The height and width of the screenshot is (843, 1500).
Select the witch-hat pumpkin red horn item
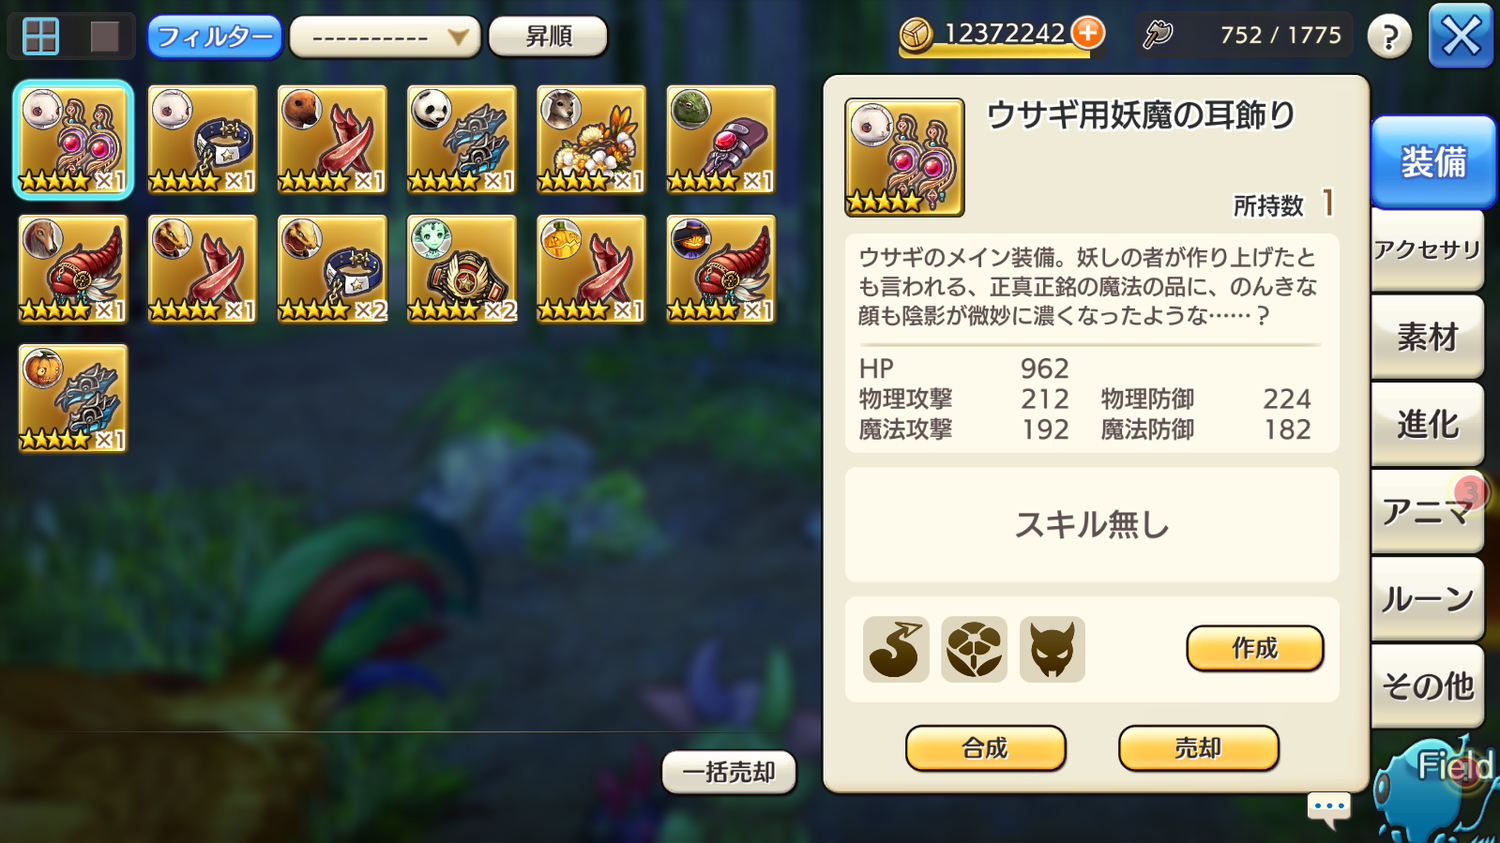pyautogui.click(x=721, y=269)
